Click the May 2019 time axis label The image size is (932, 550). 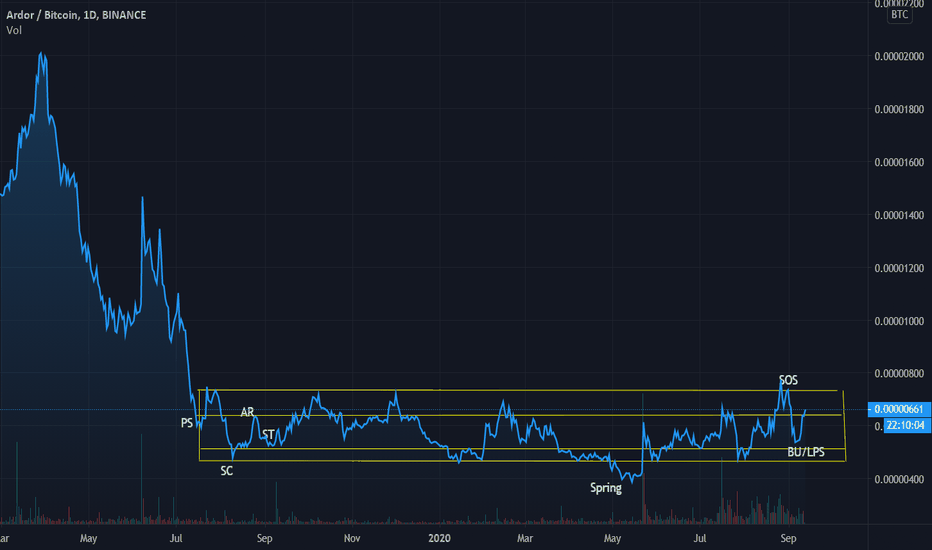[x=88, y=539]
